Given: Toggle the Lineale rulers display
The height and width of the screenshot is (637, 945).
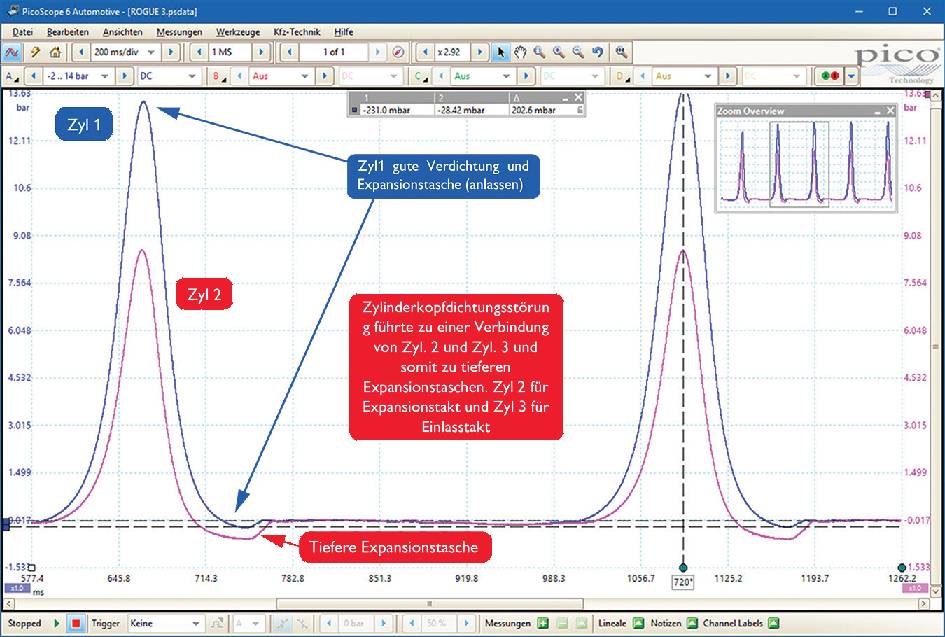Looking at the screenshot, I should point(640,623).
